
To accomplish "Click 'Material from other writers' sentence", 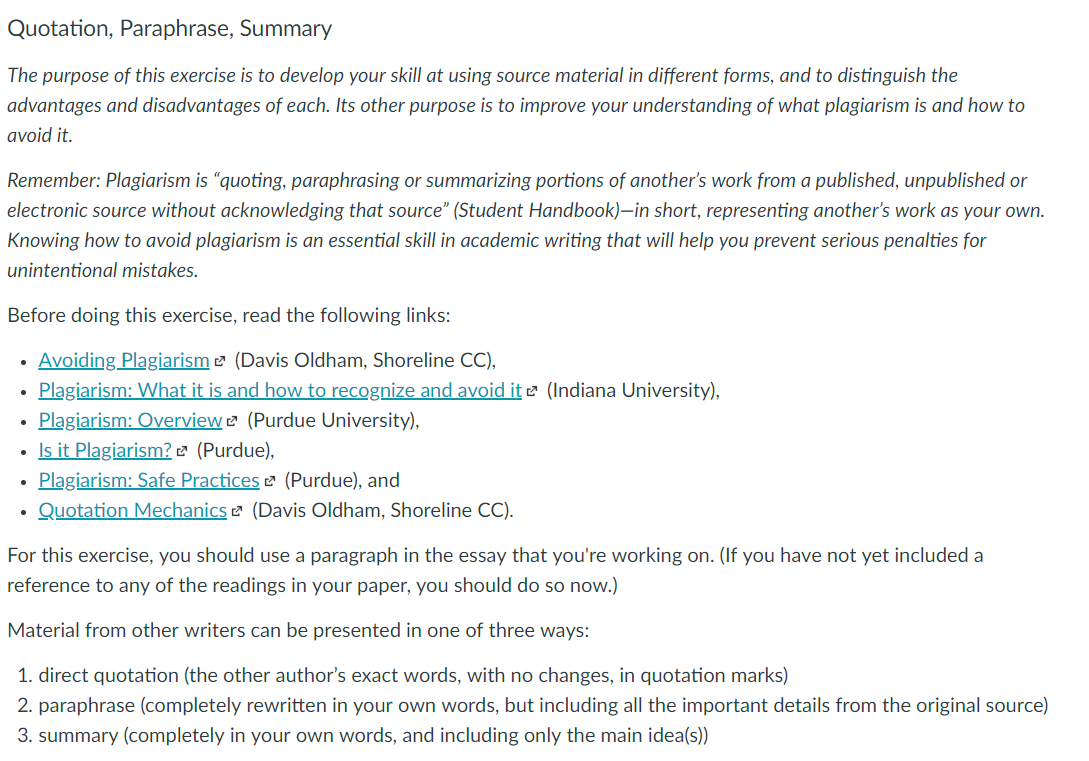I will click(298, 630).
